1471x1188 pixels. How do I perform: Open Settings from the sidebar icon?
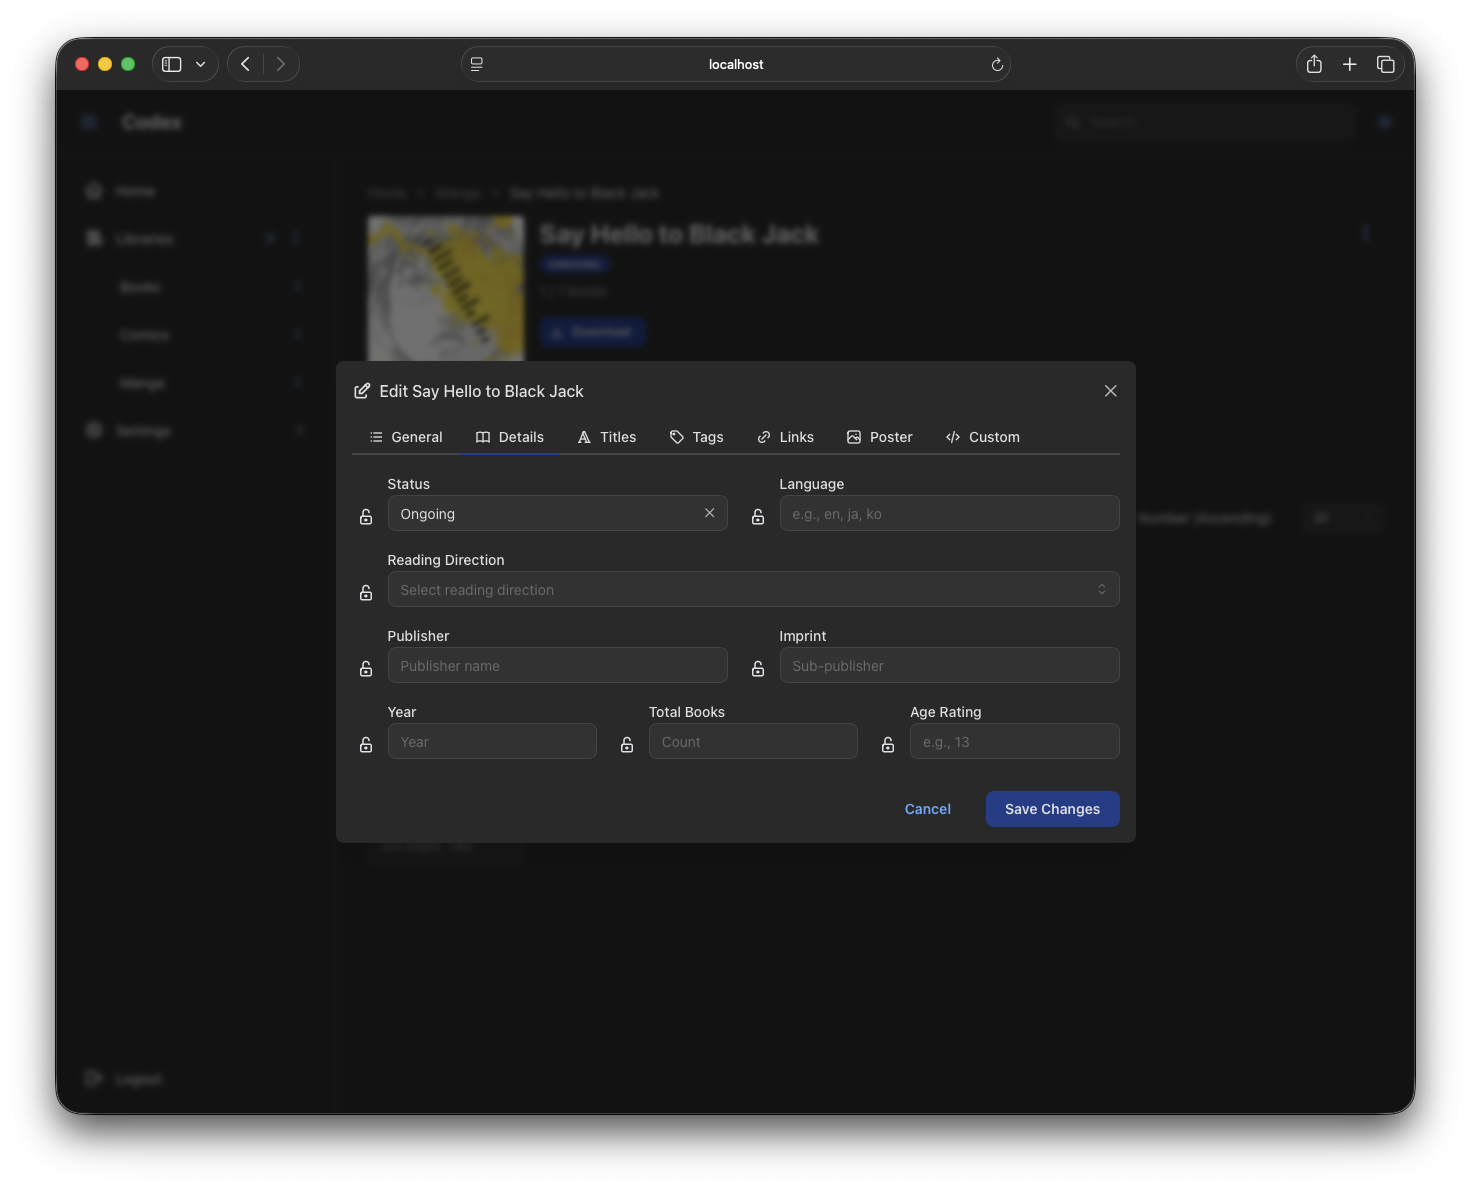click(x=93, y=430)
